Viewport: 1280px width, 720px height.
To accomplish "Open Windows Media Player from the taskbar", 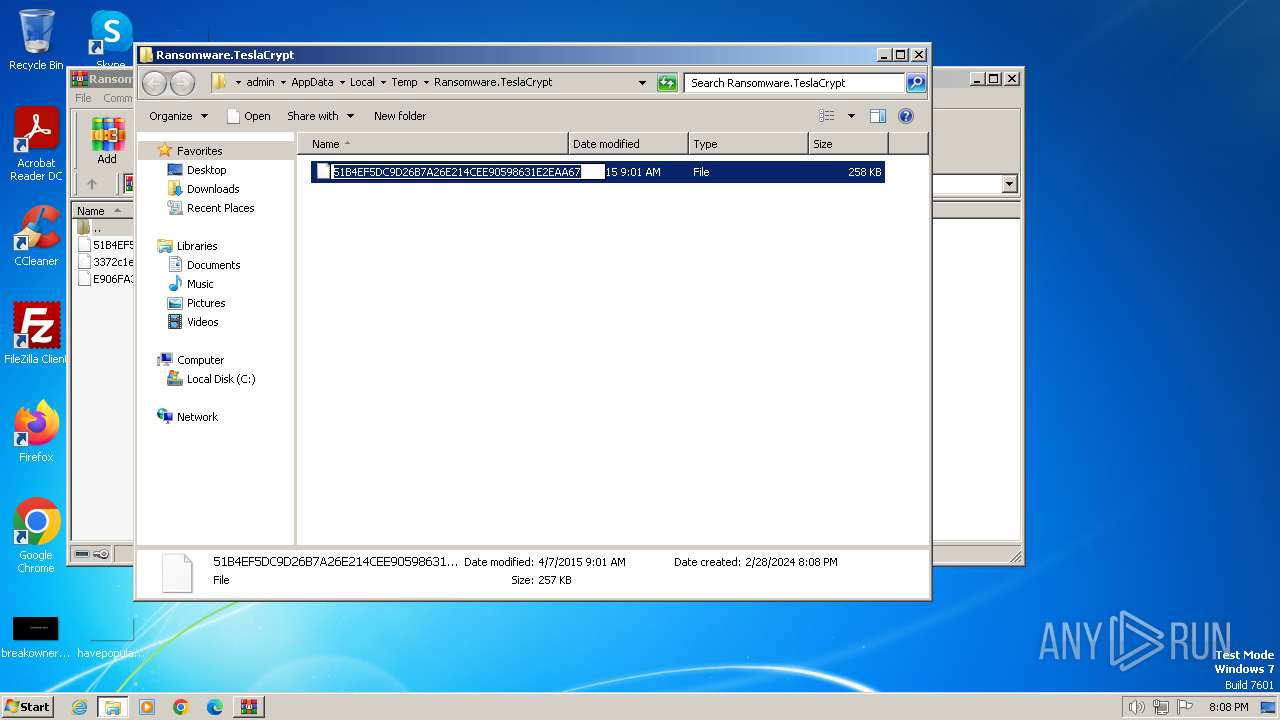I will click(147, 707).
